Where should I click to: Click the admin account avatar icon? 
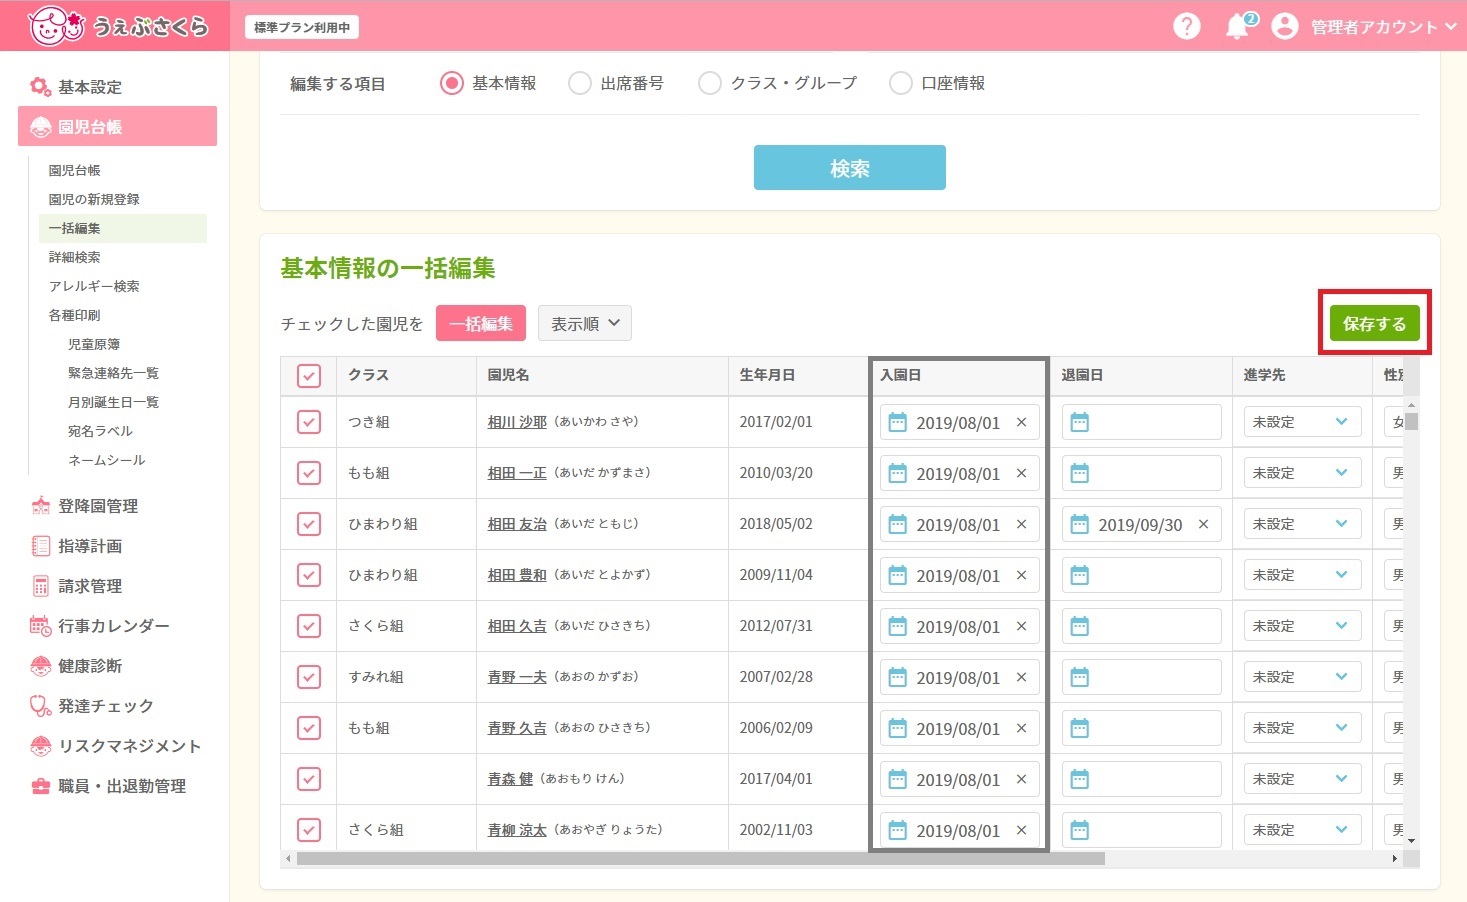(x=1285, y=26)
